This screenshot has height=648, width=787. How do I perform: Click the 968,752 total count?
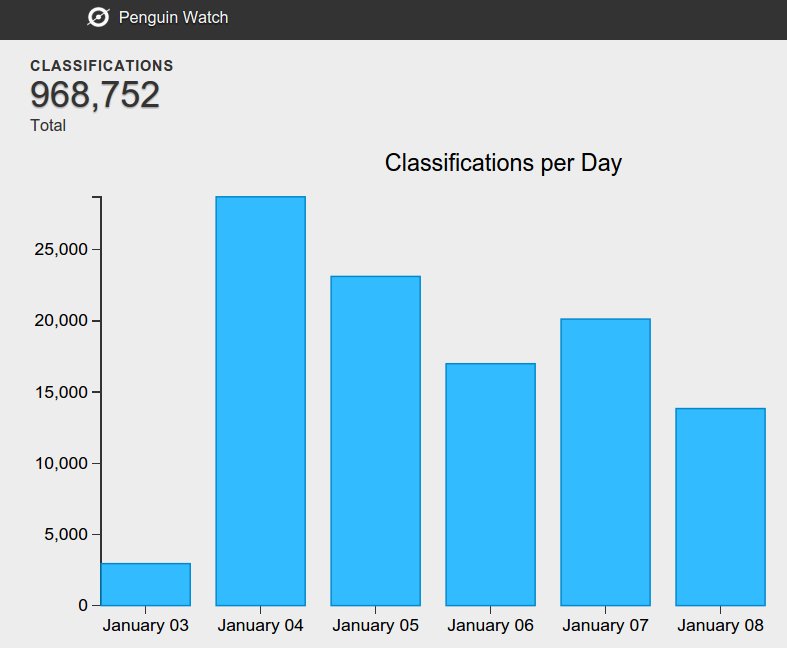(95, 95)
